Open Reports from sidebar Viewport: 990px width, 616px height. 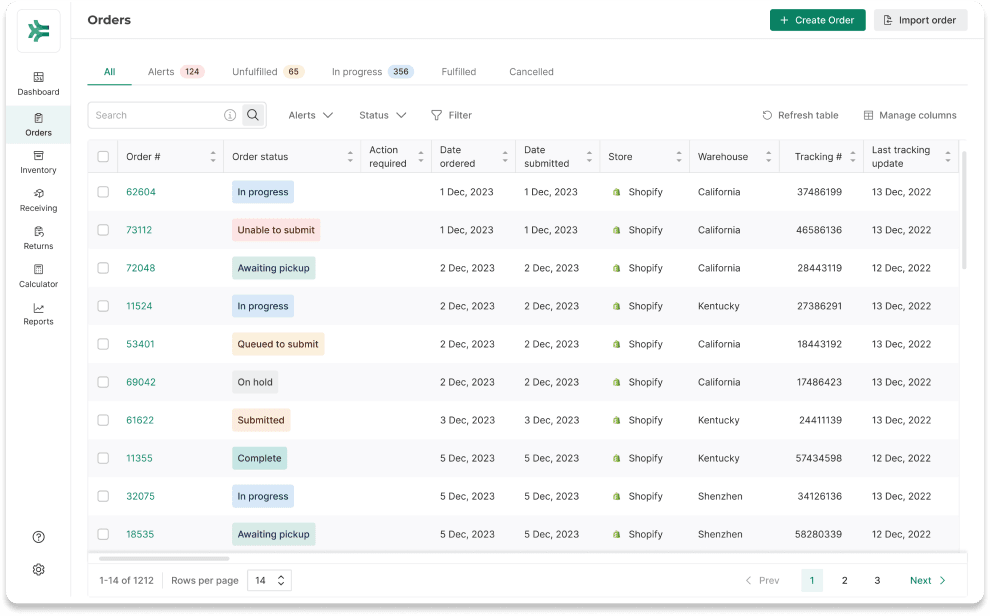(38, 314)
